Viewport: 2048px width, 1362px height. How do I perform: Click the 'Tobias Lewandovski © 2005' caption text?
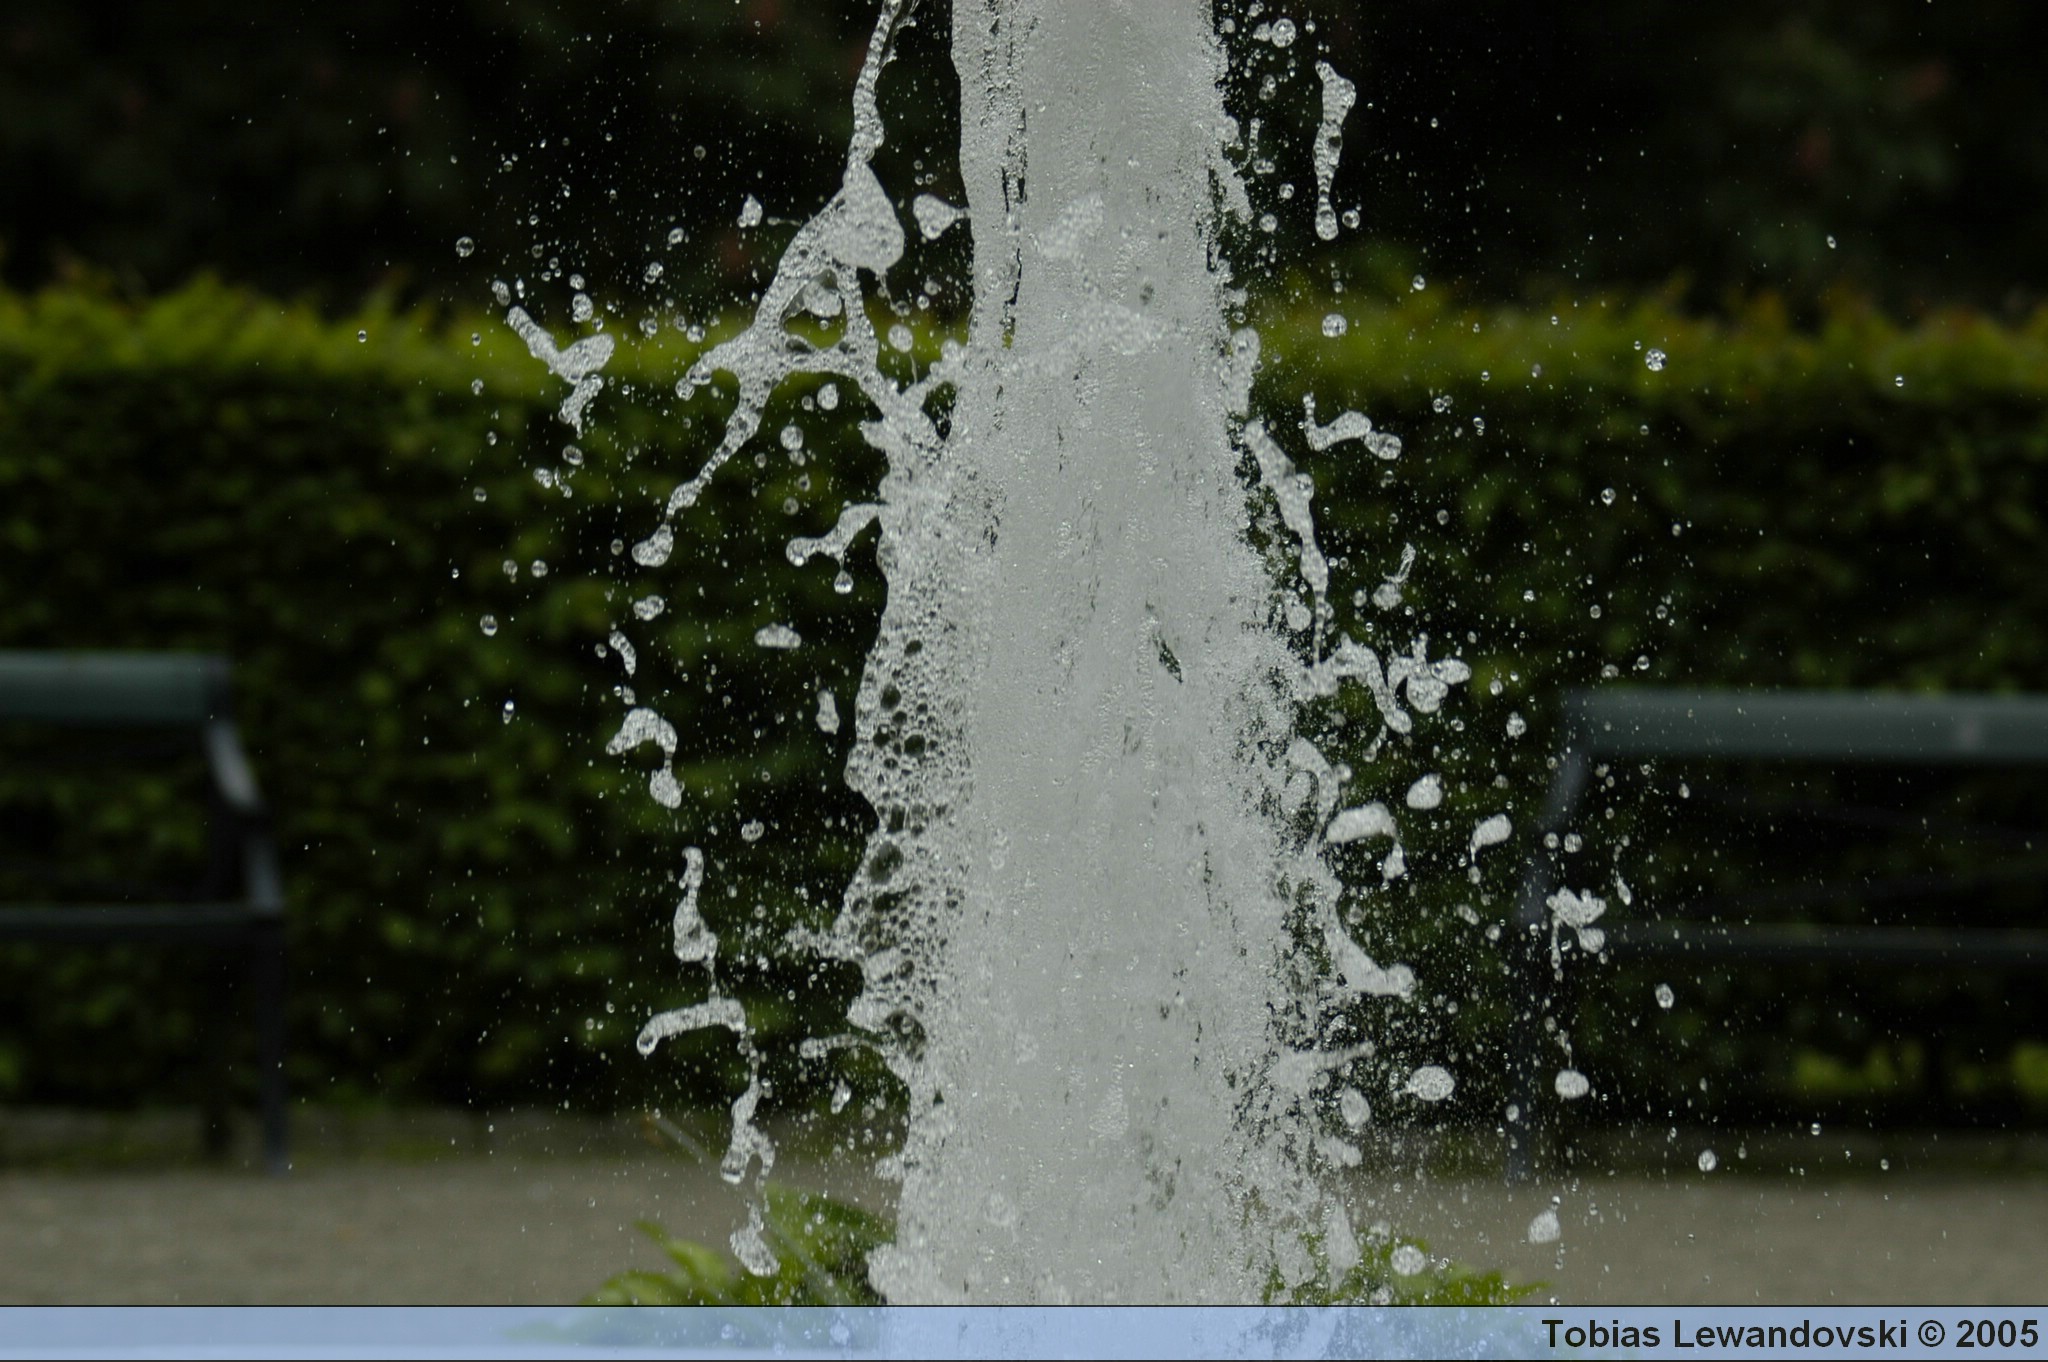[x=1789, y=1334]
